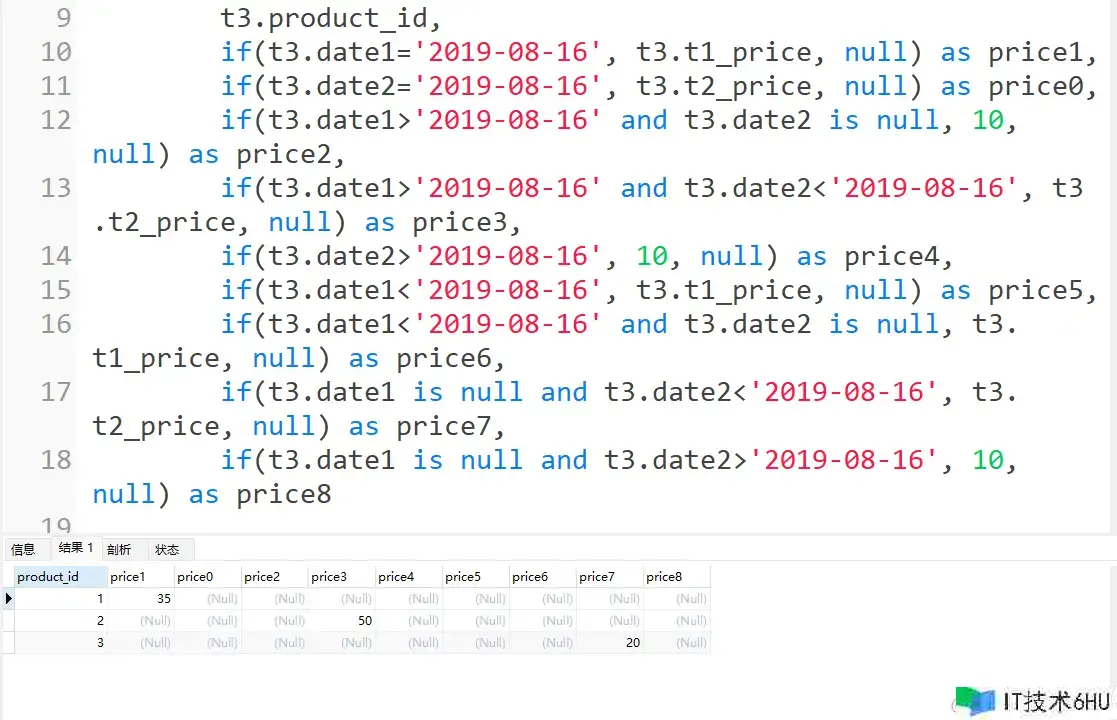Click the current row indicator arrow
The image size is (1117, 720).
(x=9, y=599)
